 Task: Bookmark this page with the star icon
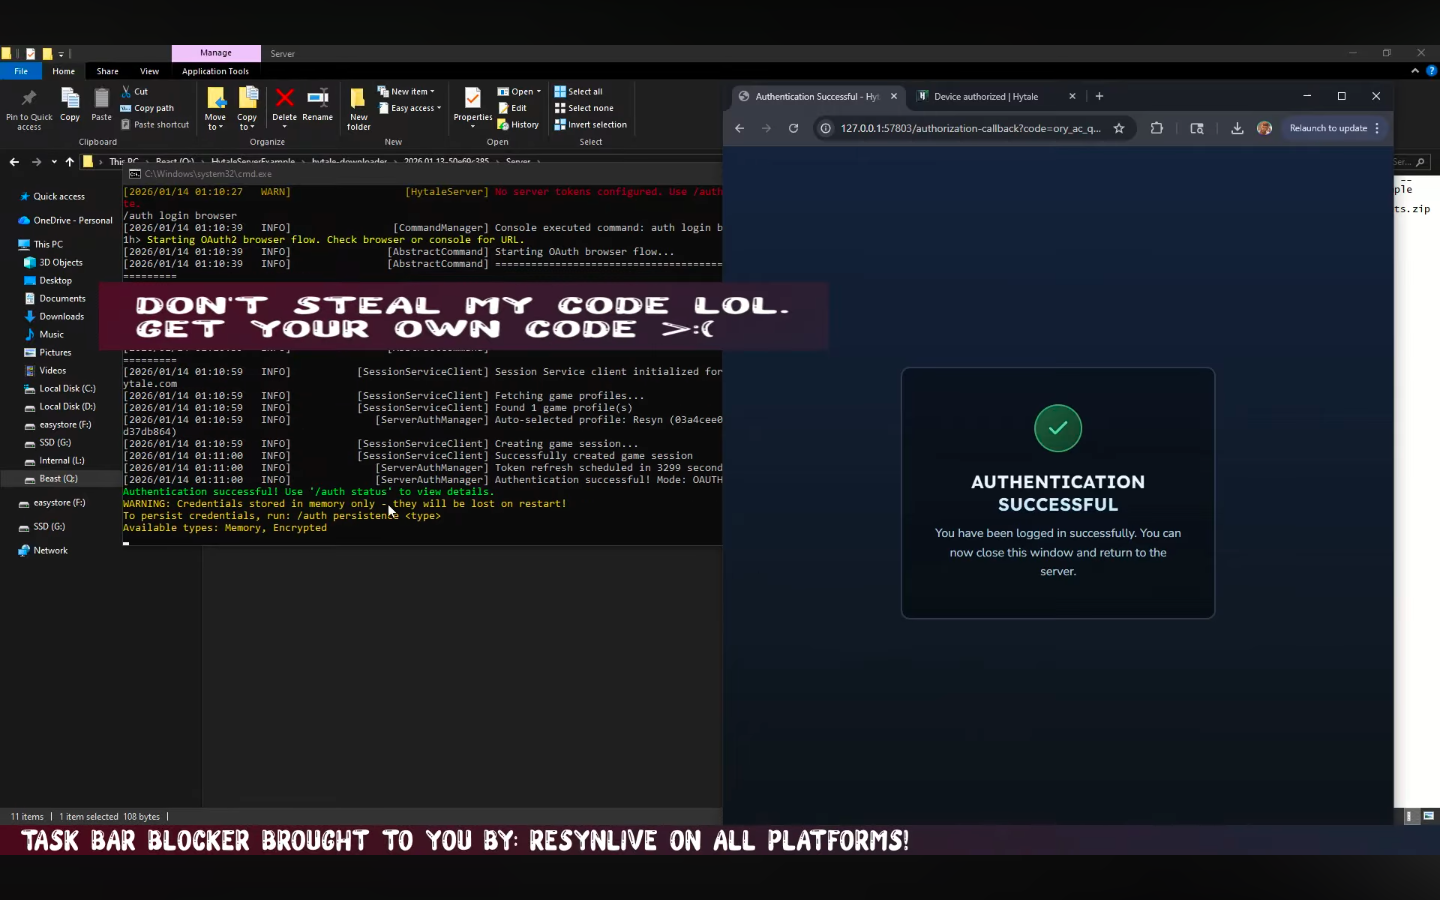click(1119, 128)
